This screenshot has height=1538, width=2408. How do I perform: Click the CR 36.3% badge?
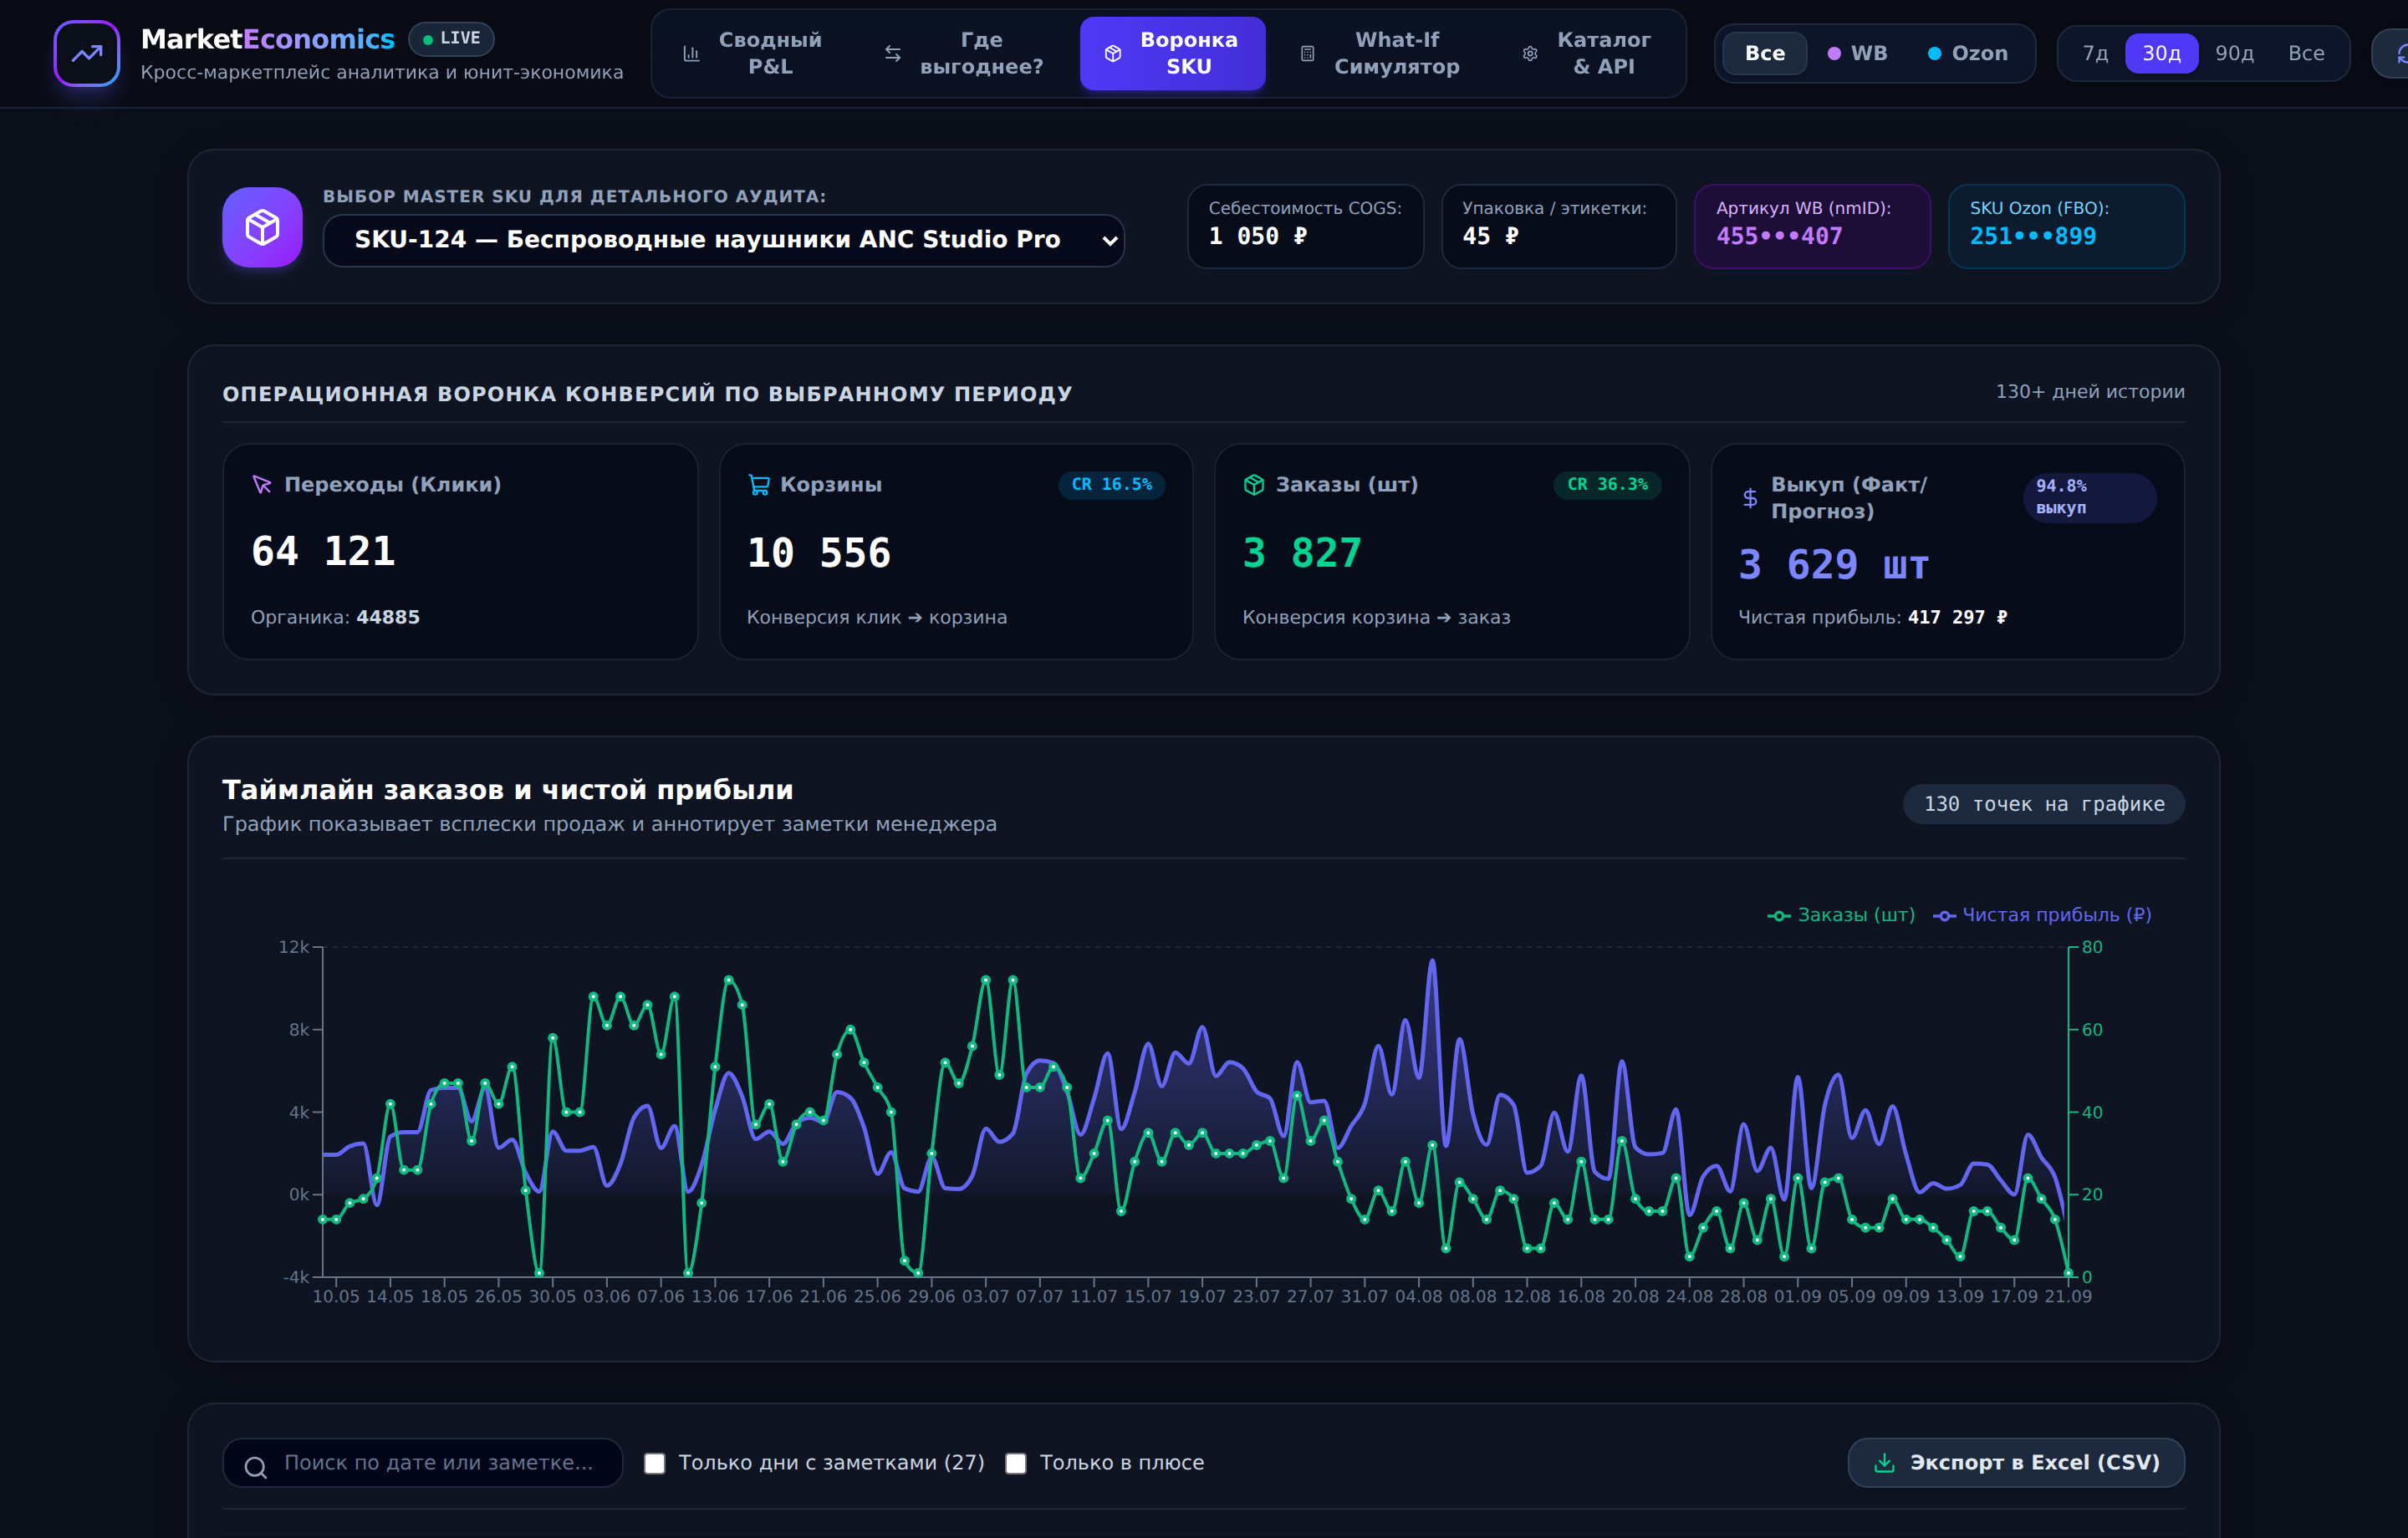tap(1607, 485)
